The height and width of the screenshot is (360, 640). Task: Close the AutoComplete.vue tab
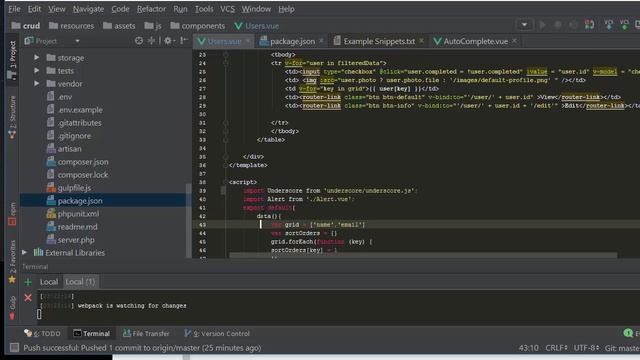point(515,41)
